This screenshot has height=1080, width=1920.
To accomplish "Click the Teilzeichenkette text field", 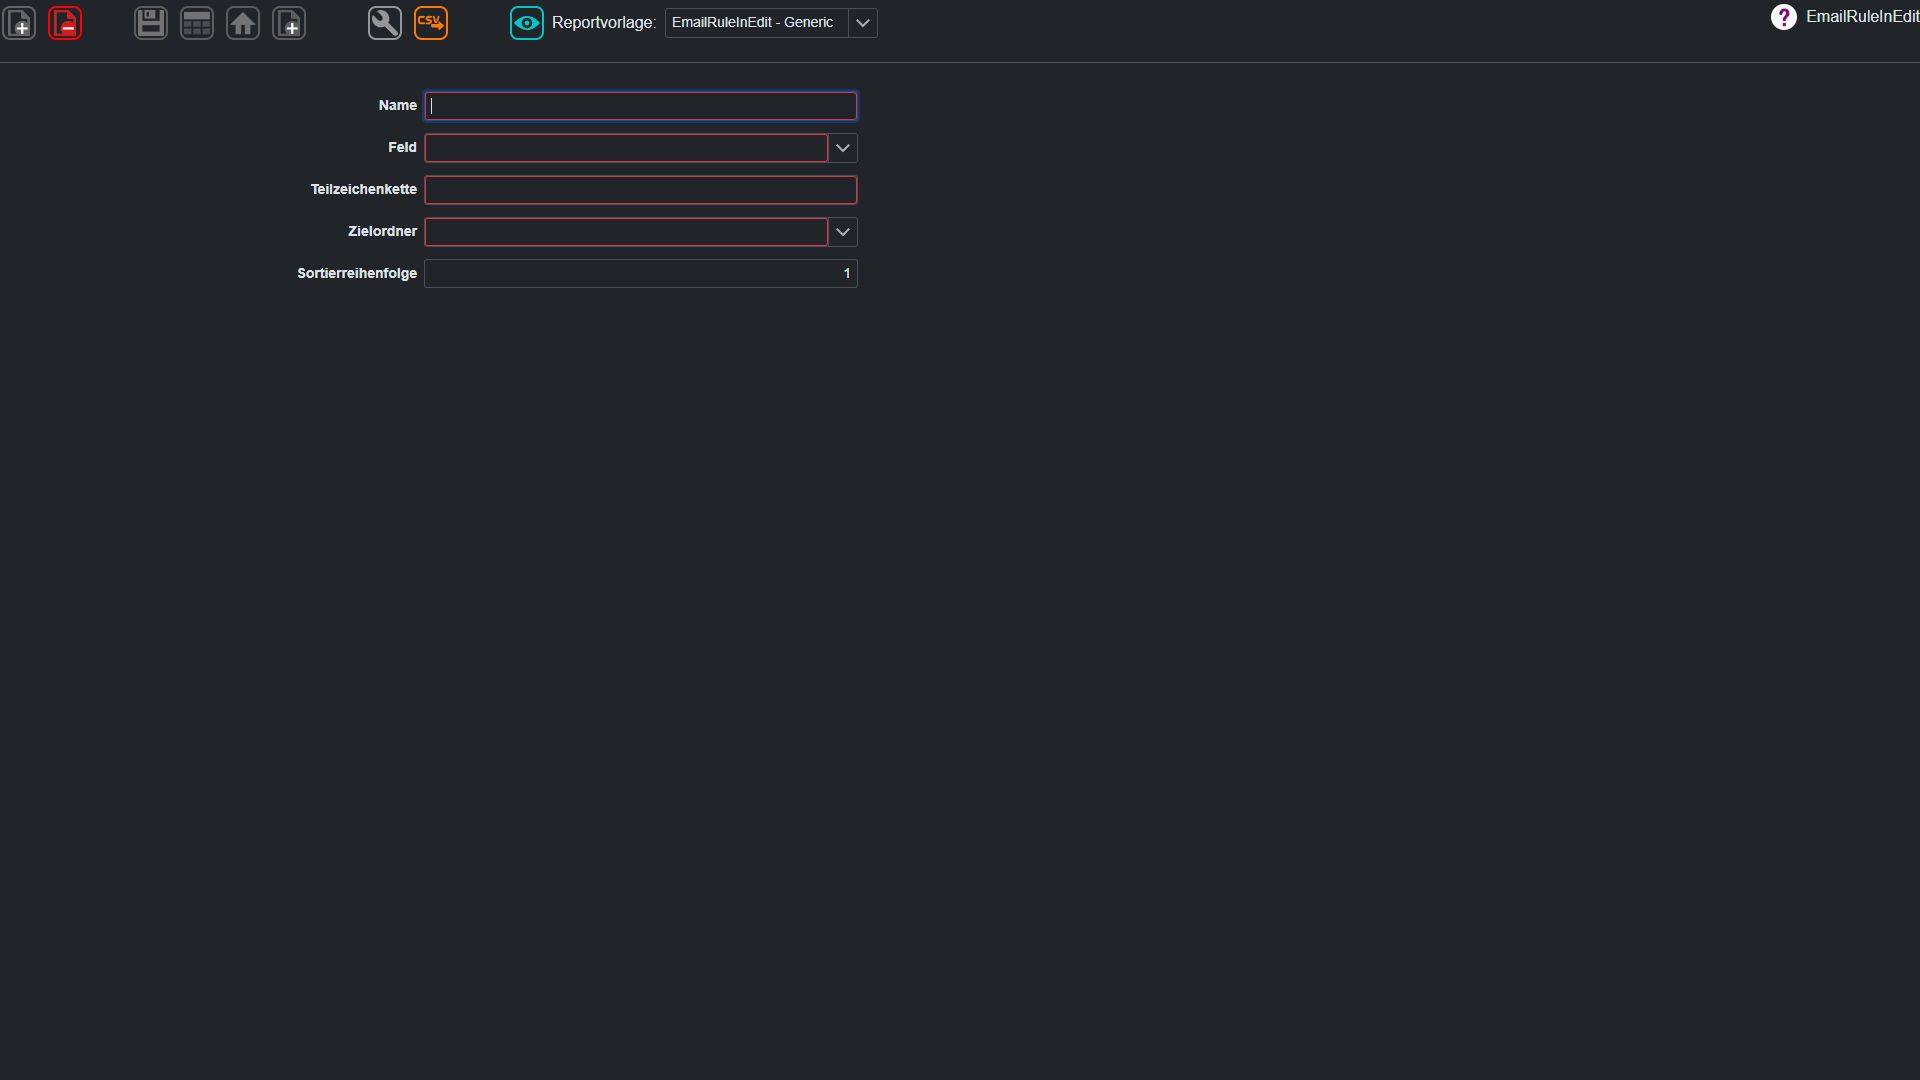I will pos(641,190).
